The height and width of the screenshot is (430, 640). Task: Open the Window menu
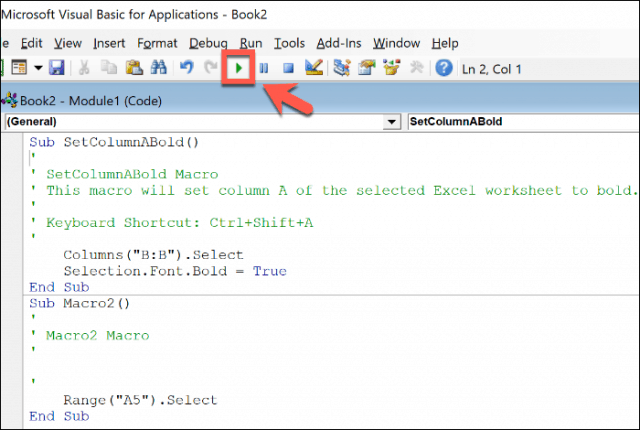(396, 43)
